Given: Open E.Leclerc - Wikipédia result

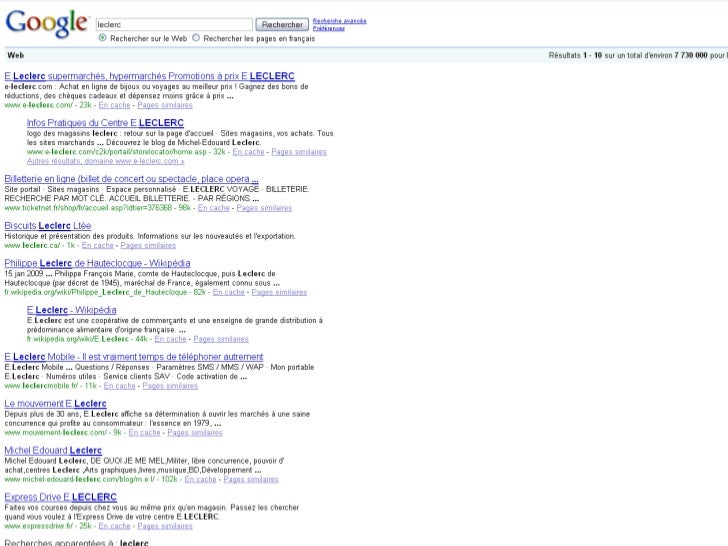Looking at the screenshot, I should 72,310.
